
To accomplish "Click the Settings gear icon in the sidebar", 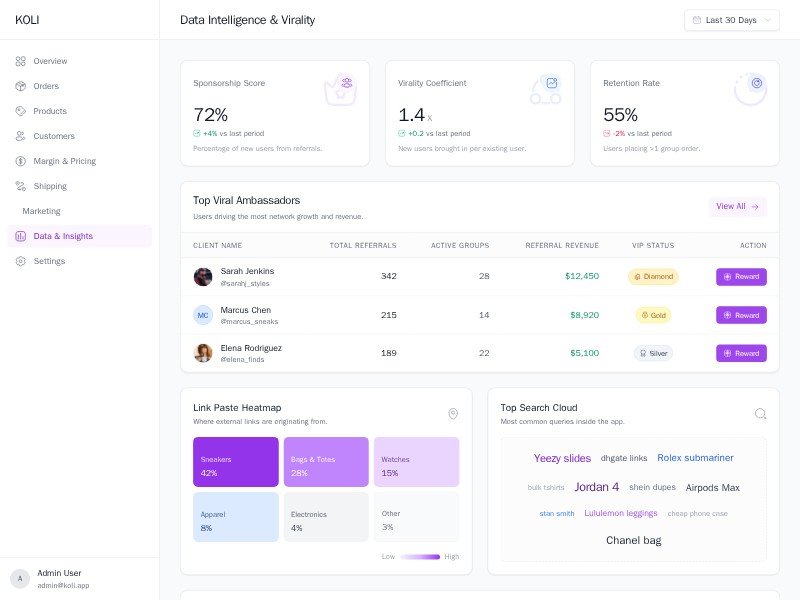I will 21,261.
